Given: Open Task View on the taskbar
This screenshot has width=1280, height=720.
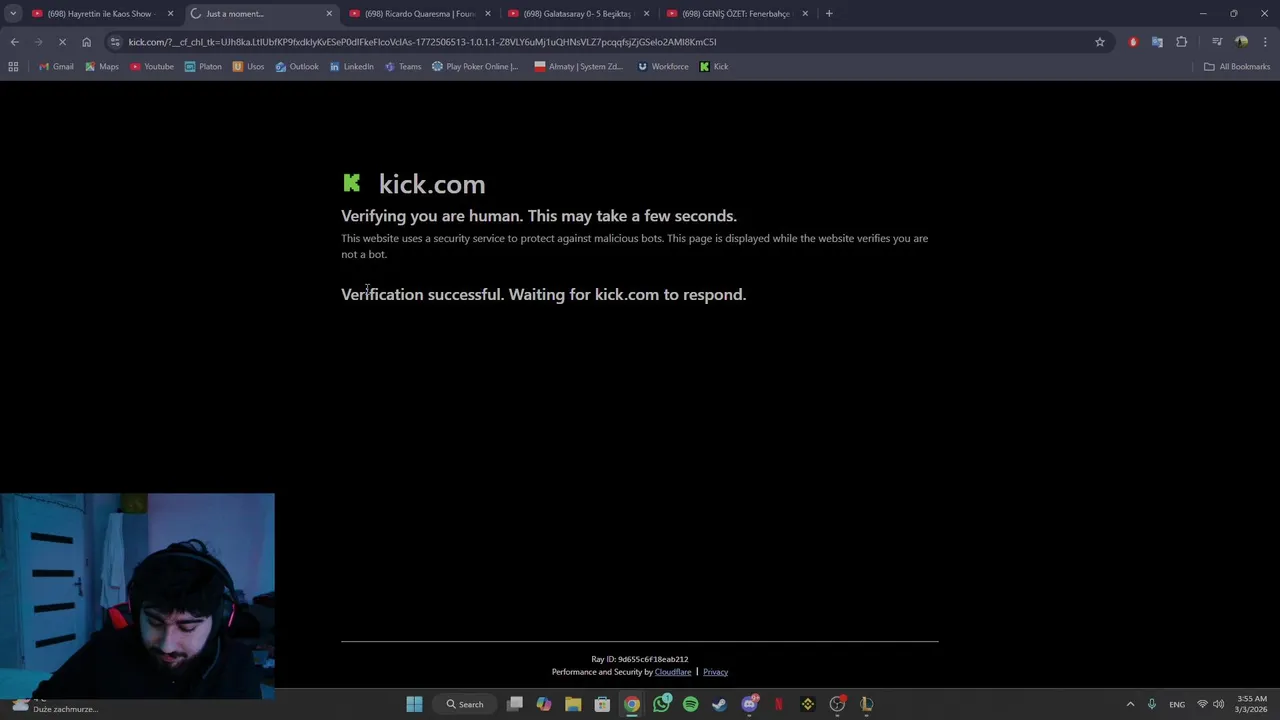Looking at the screenshot, I should tap(515, 704).
